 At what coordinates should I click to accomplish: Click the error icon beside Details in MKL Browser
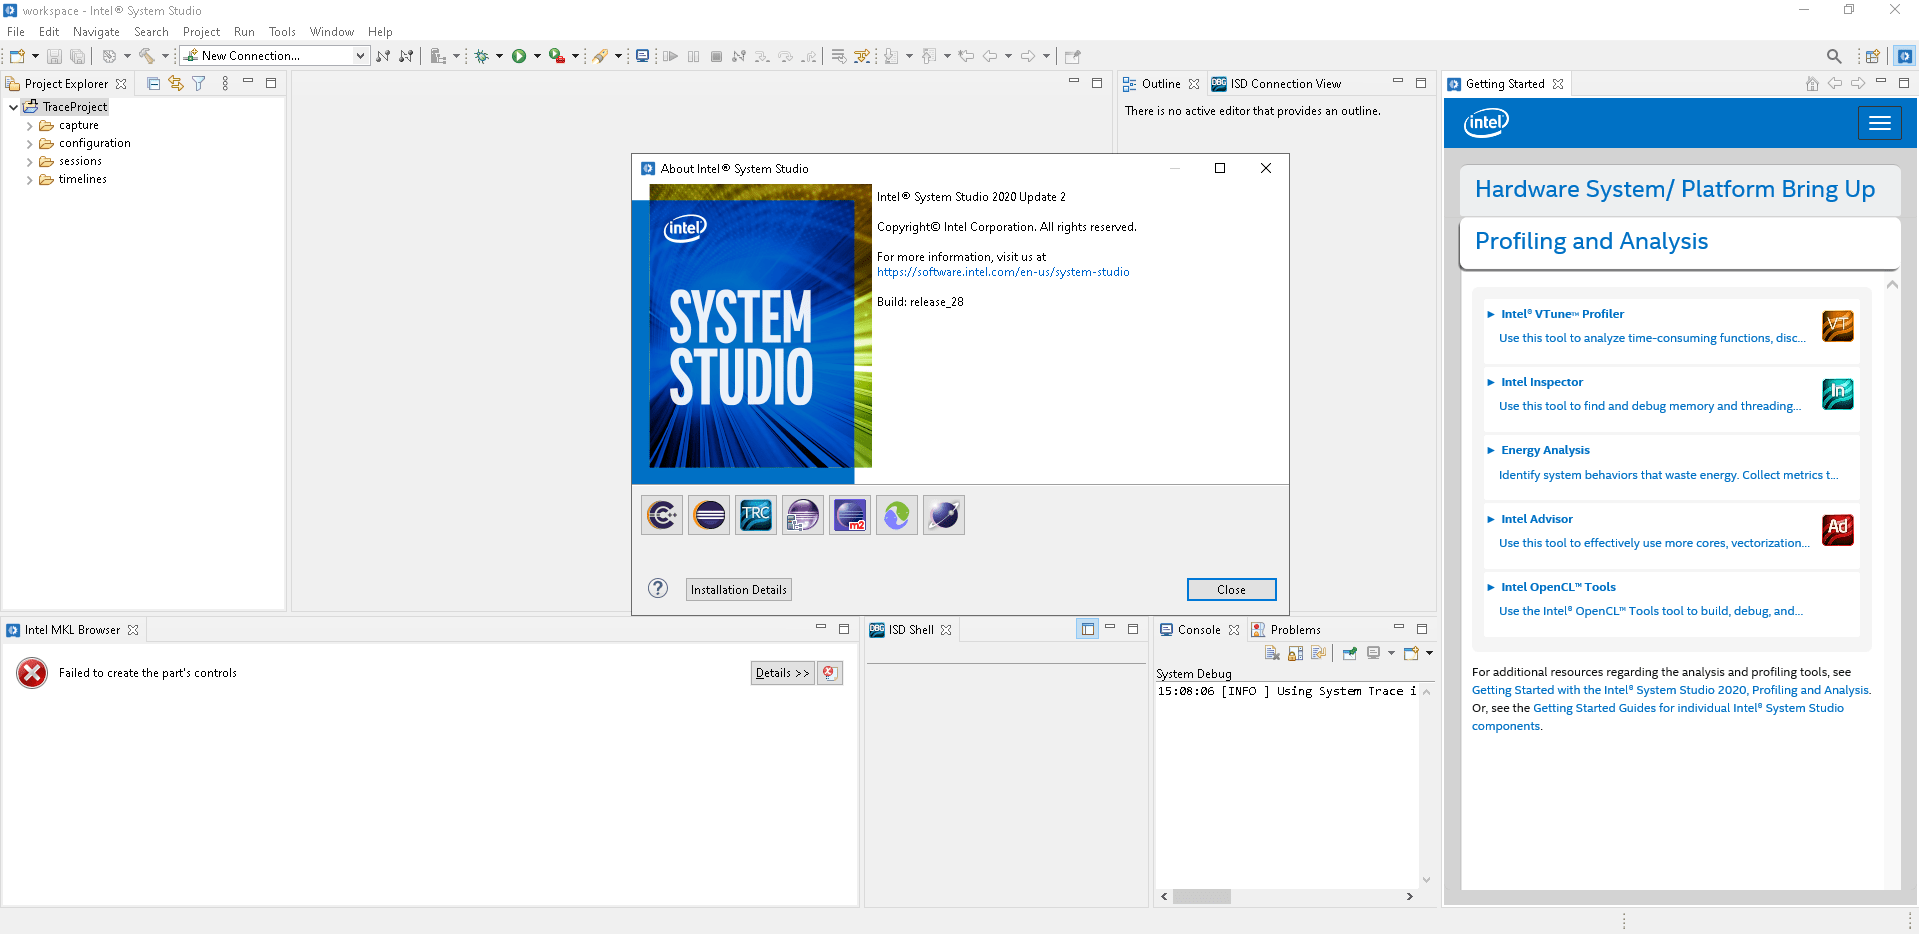[x=830, y=673]
